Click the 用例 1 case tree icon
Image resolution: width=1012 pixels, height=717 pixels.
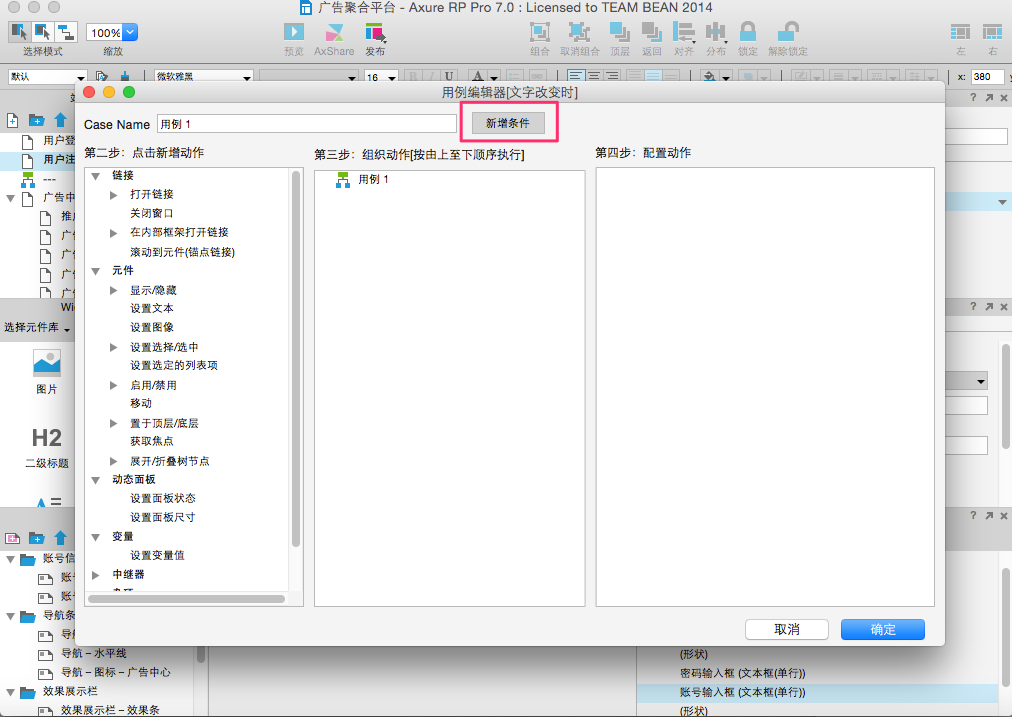click(342, 180)
